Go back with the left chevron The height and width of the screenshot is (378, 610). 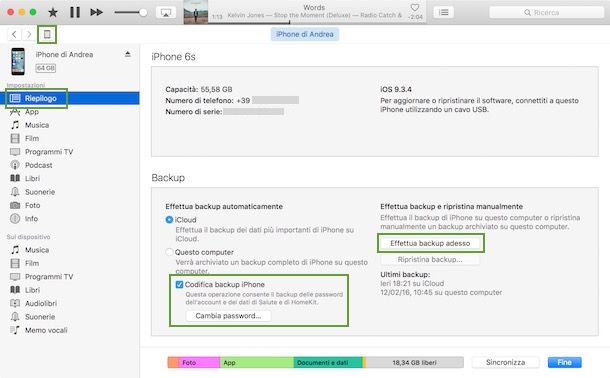(x=14, y=34)
